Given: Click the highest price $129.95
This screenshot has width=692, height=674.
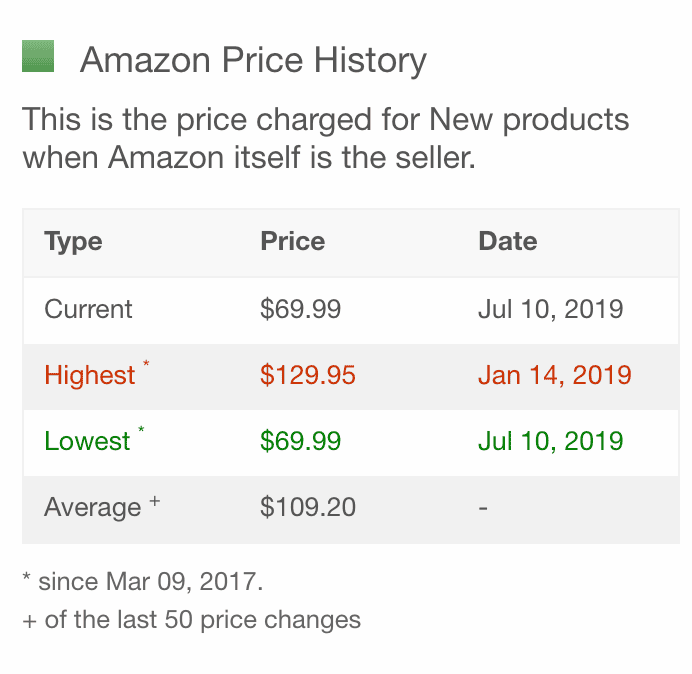Looking at the screenshot, I should (x=308, y=375).
